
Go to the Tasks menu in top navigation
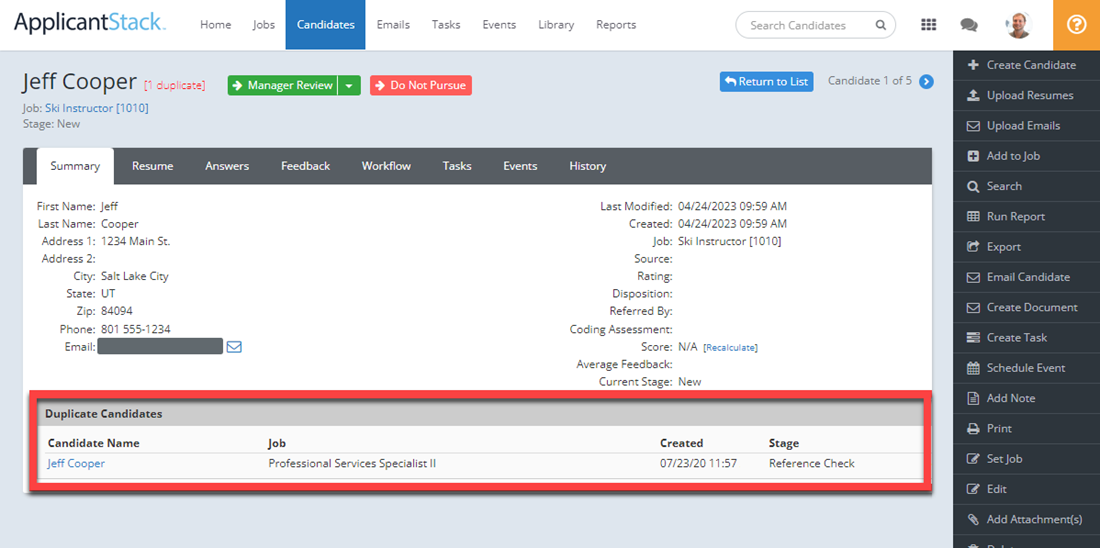(x=446, y=25)
